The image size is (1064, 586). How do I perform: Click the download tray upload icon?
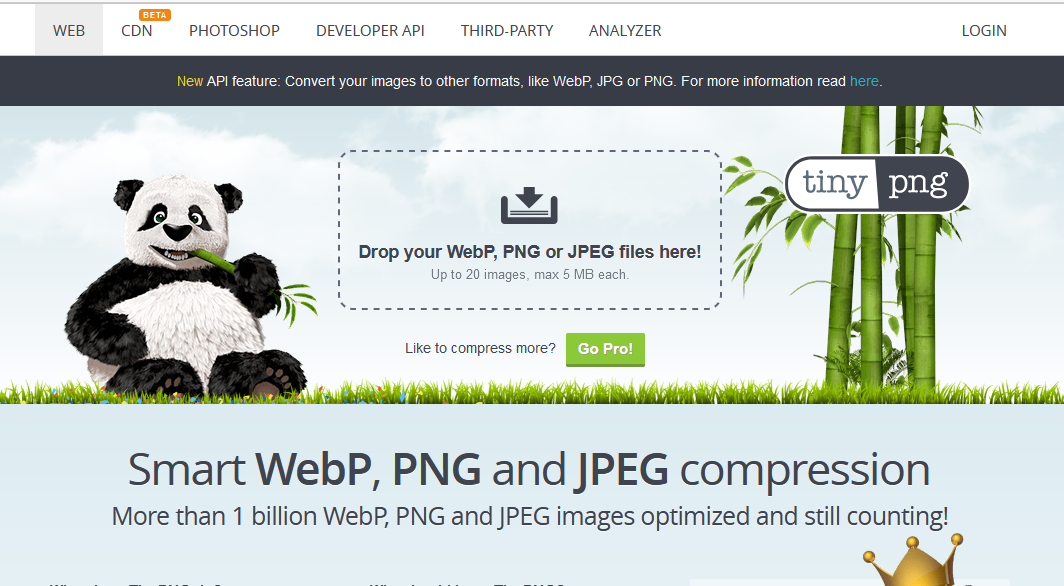coord(529,206)
